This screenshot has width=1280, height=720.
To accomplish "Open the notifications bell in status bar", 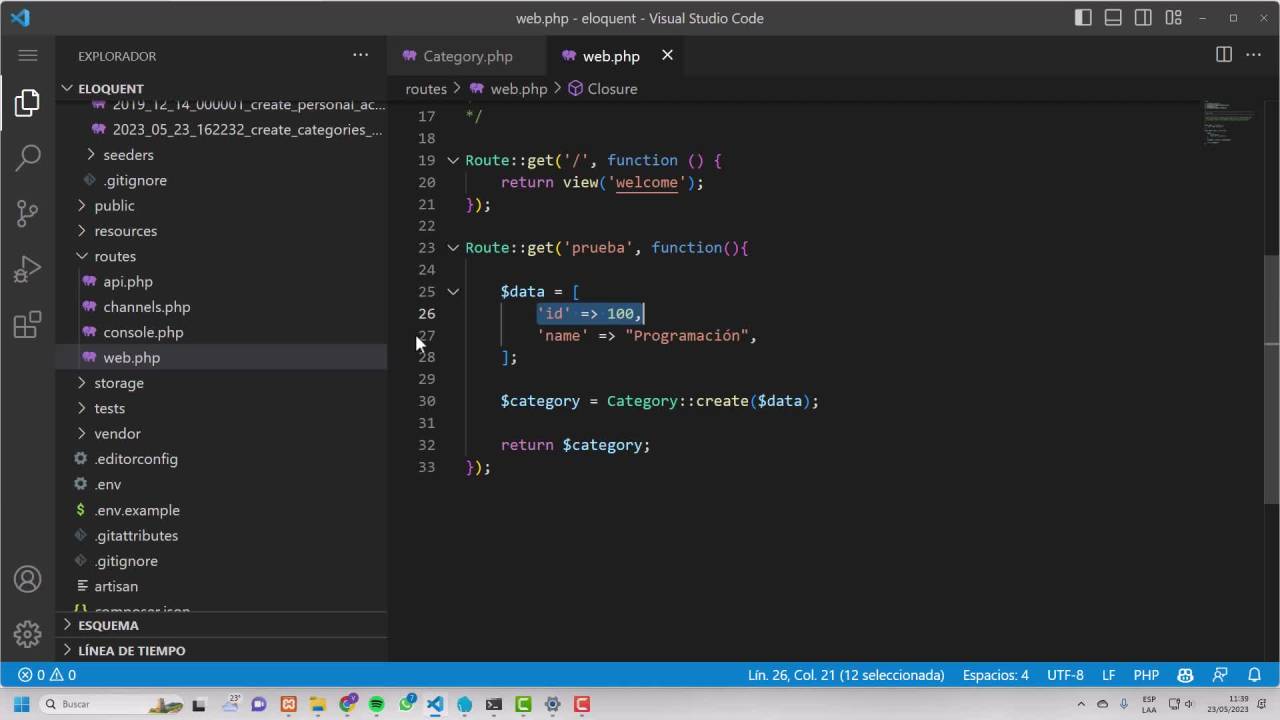I will [1254, 675].
